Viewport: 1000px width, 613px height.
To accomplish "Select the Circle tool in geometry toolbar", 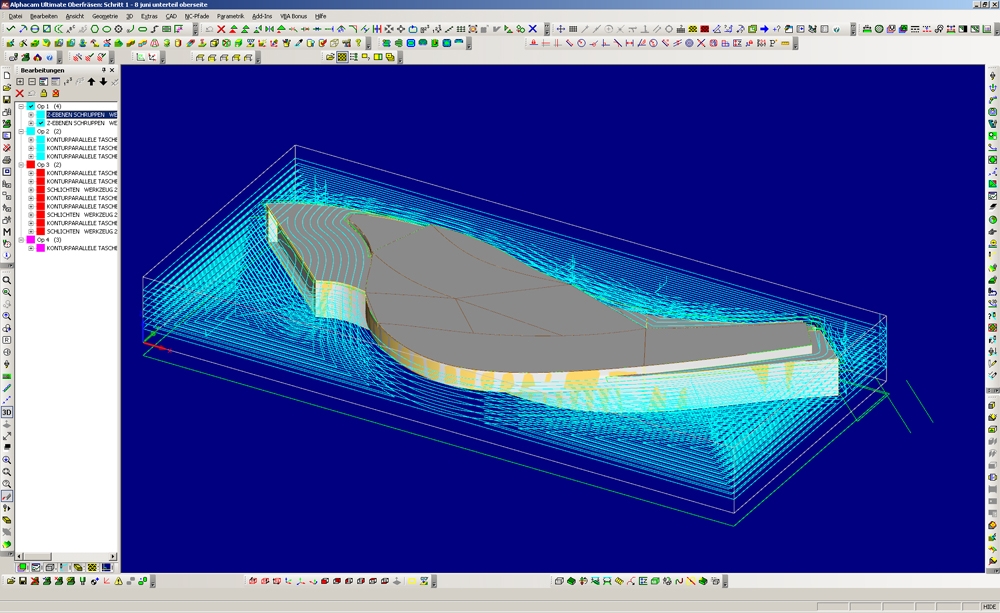I will [34, 29].
